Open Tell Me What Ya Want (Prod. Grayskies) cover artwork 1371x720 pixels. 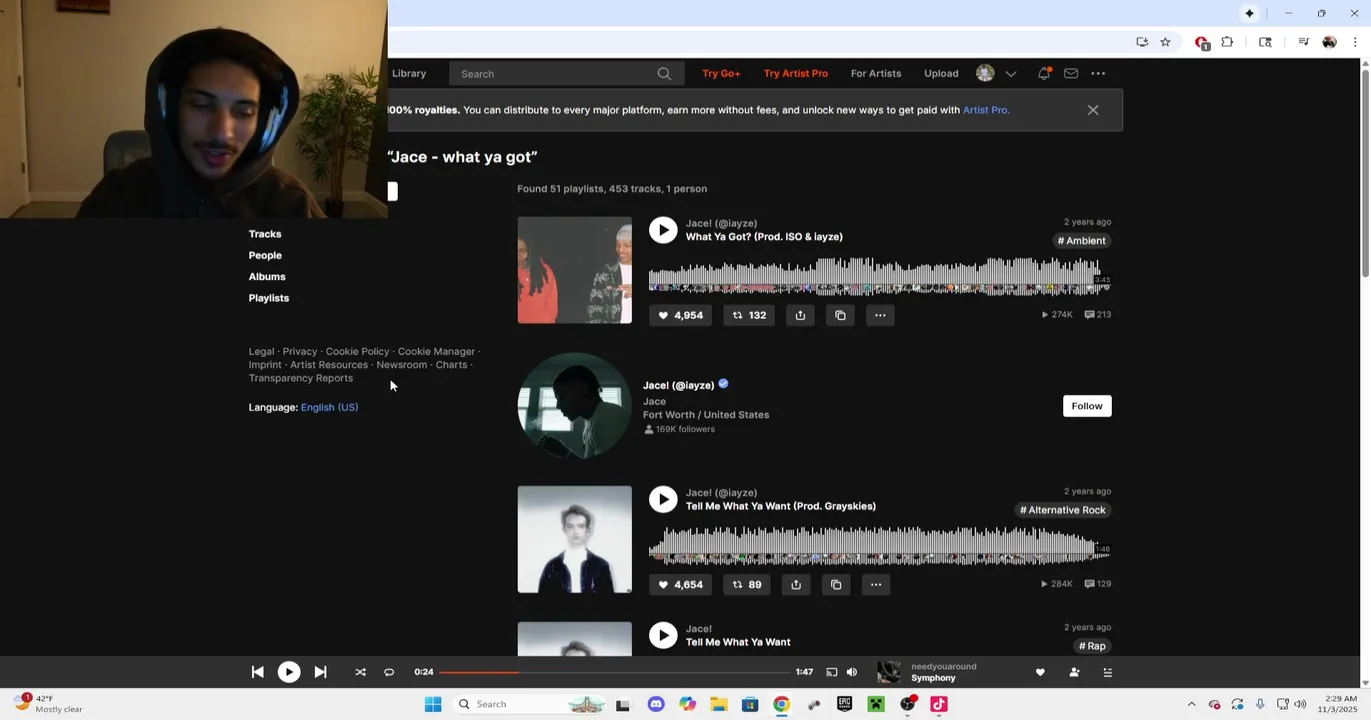(x=574, y=539)
